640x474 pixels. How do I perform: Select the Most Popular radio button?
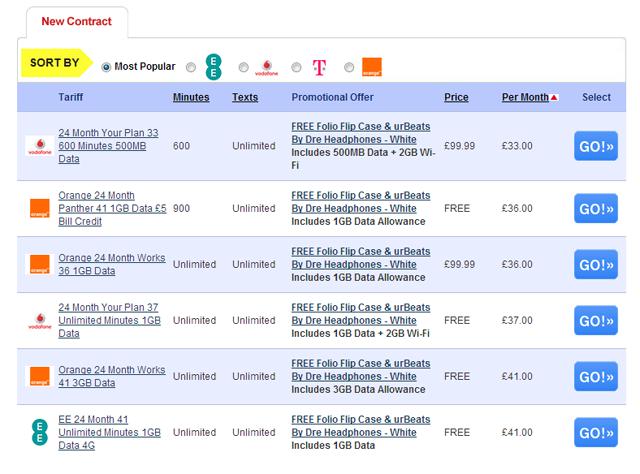(x=106, y=67)
